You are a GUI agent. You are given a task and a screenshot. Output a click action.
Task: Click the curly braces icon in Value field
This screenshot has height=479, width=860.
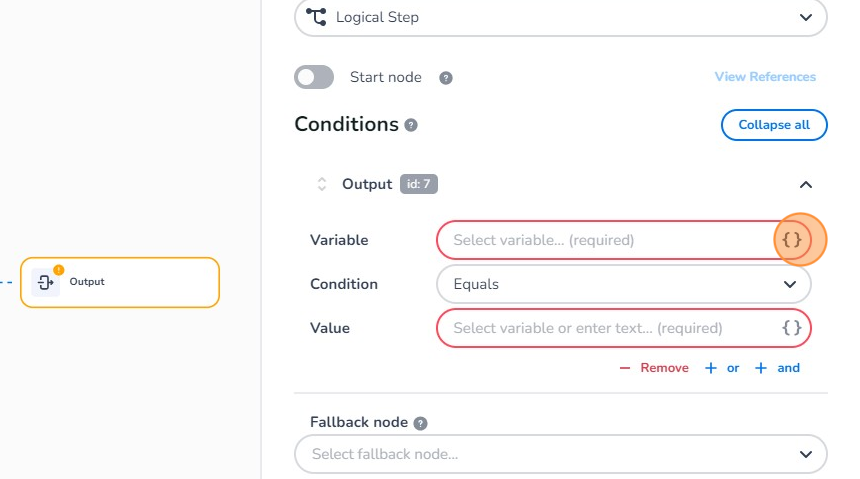click(792, 328)
